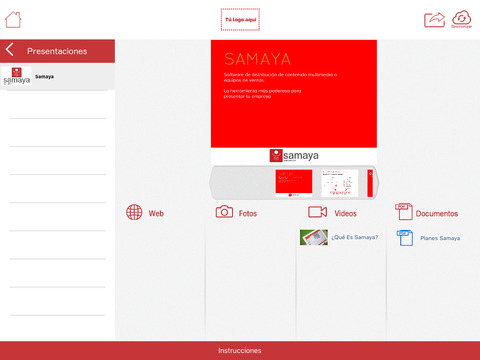480x360 pixels.
Task: Open the Instrucciones bottom bar
Action: coord(240,350)
